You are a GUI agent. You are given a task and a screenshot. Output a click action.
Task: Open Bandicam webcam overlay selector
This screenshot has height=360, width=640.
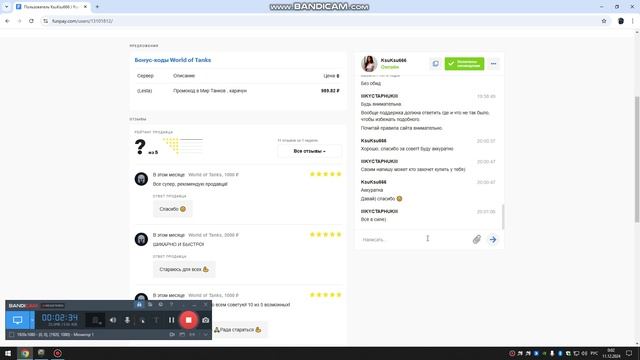96,320
